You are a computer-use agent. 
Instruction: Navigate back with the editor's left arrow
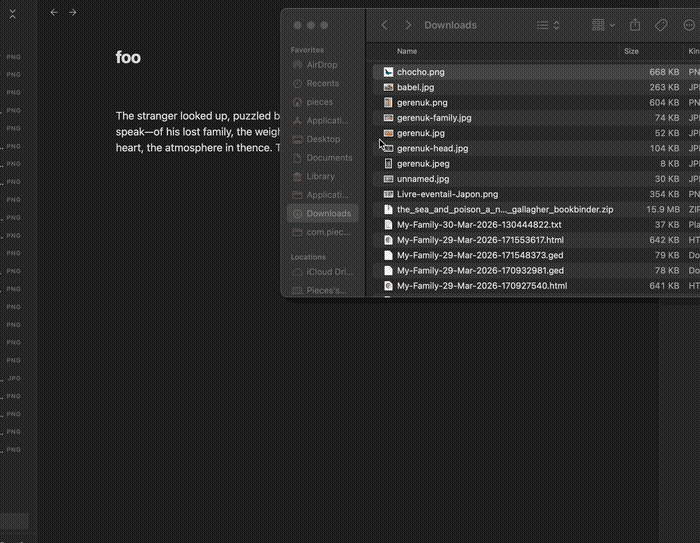54,13
